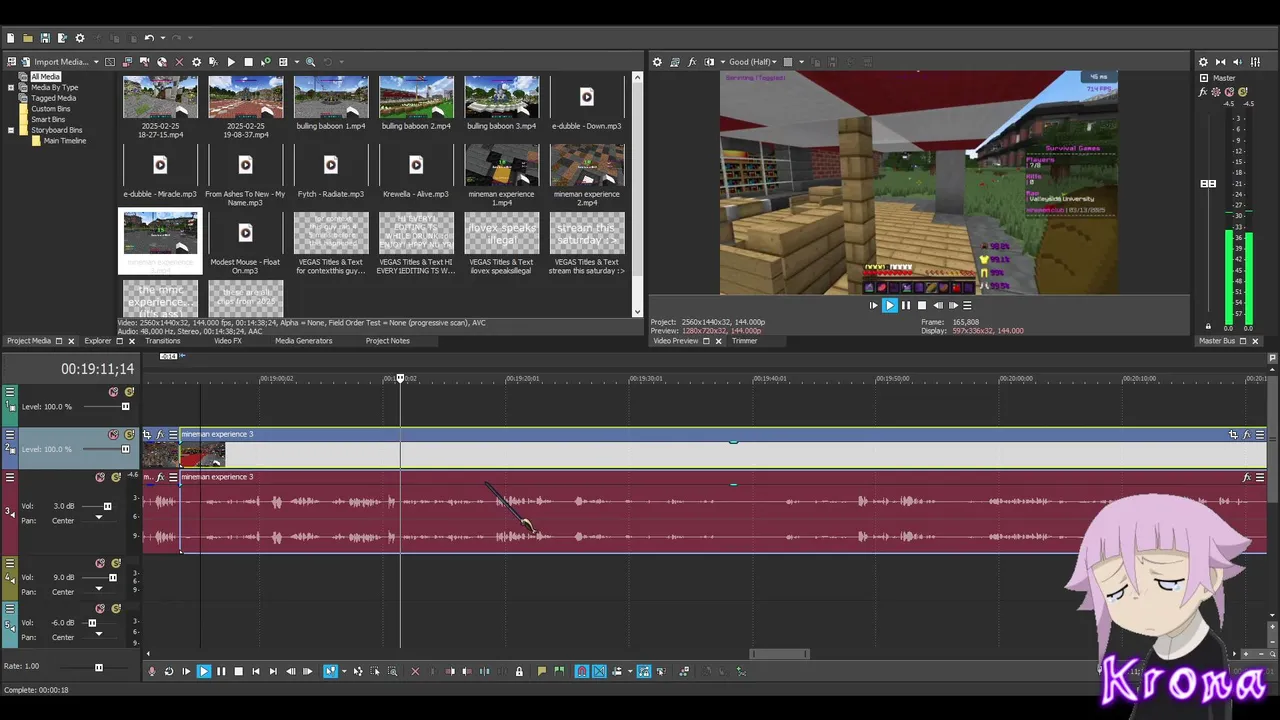
Task: Open Project Media Views dropdown arrow
Action: click(295, 62)
